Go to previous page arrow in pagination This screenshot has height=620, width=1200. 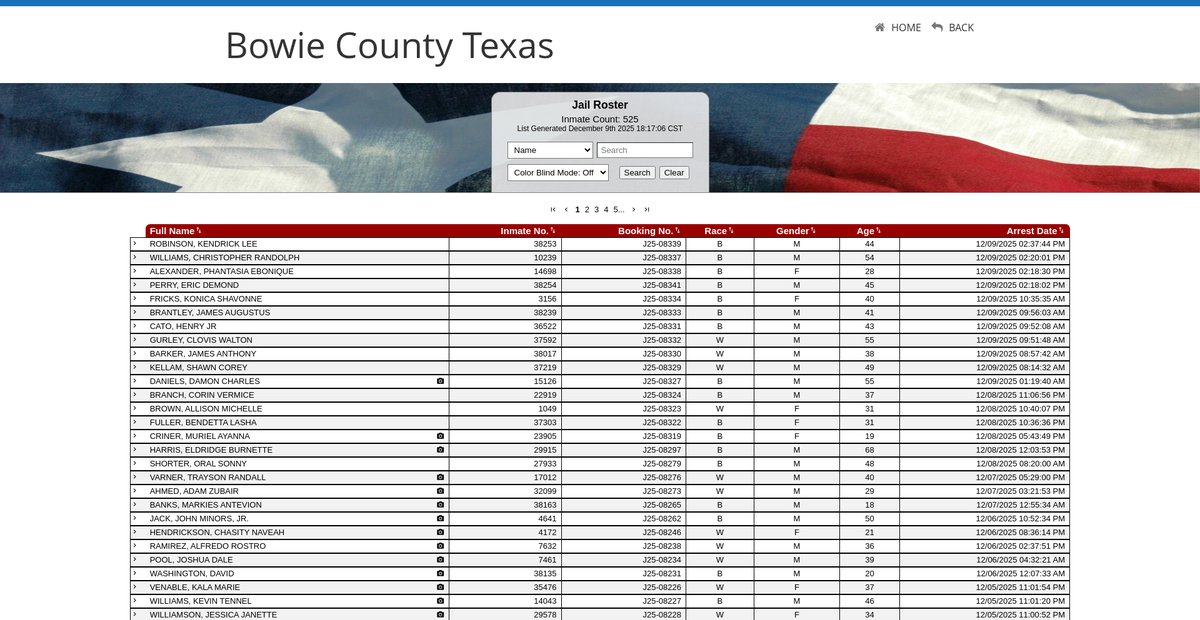click(566, 210)
